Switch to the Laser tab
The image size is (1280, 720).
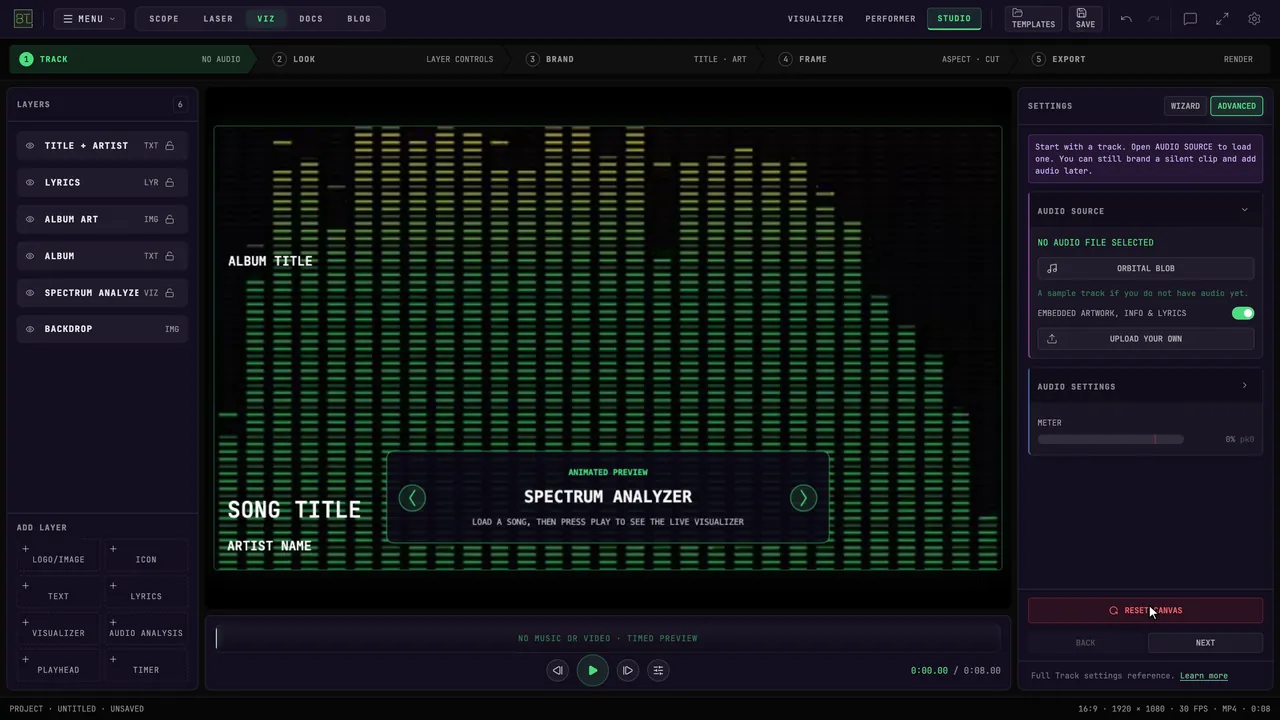[x=218, y=19]
